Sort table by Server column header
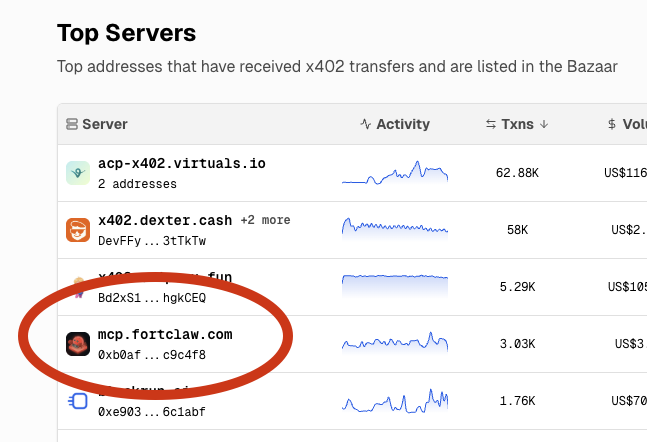The image size is (647, 442). pyautogui.click(x=97, y=124)
